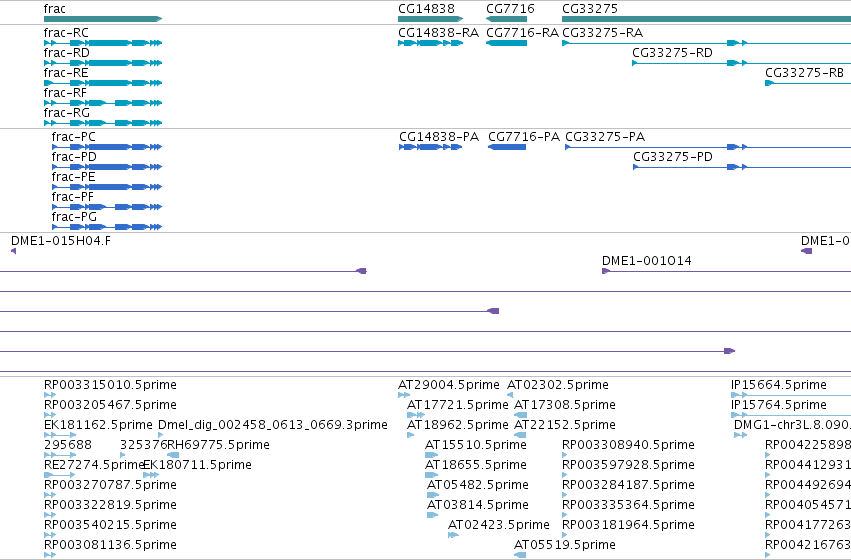Click EST RP003335364.5prime
The height and width of the screenshot is (560, 851).
(x=564, y=515)
